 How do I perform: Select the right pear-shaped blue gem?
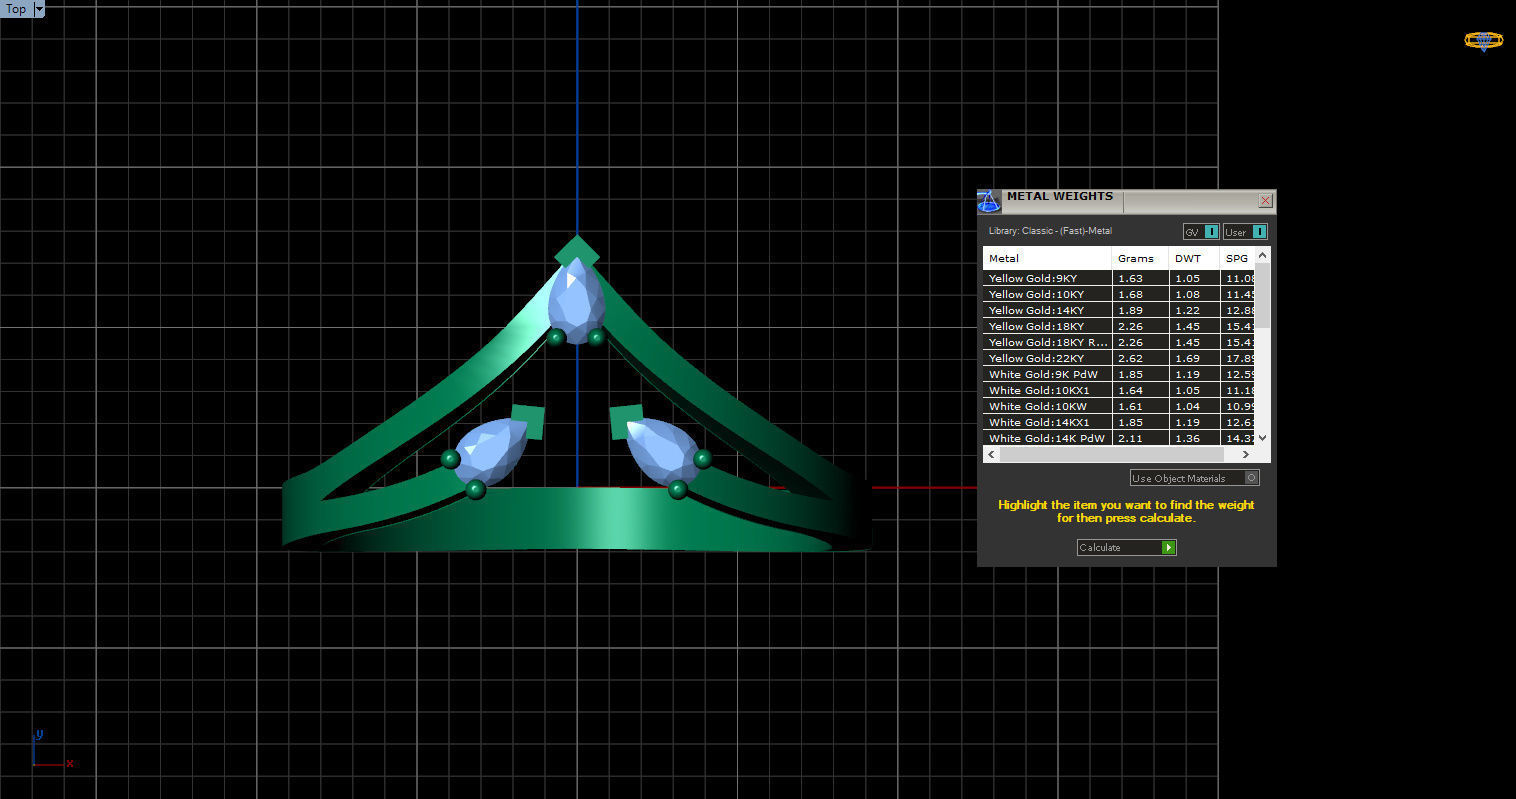coord(663,451)
